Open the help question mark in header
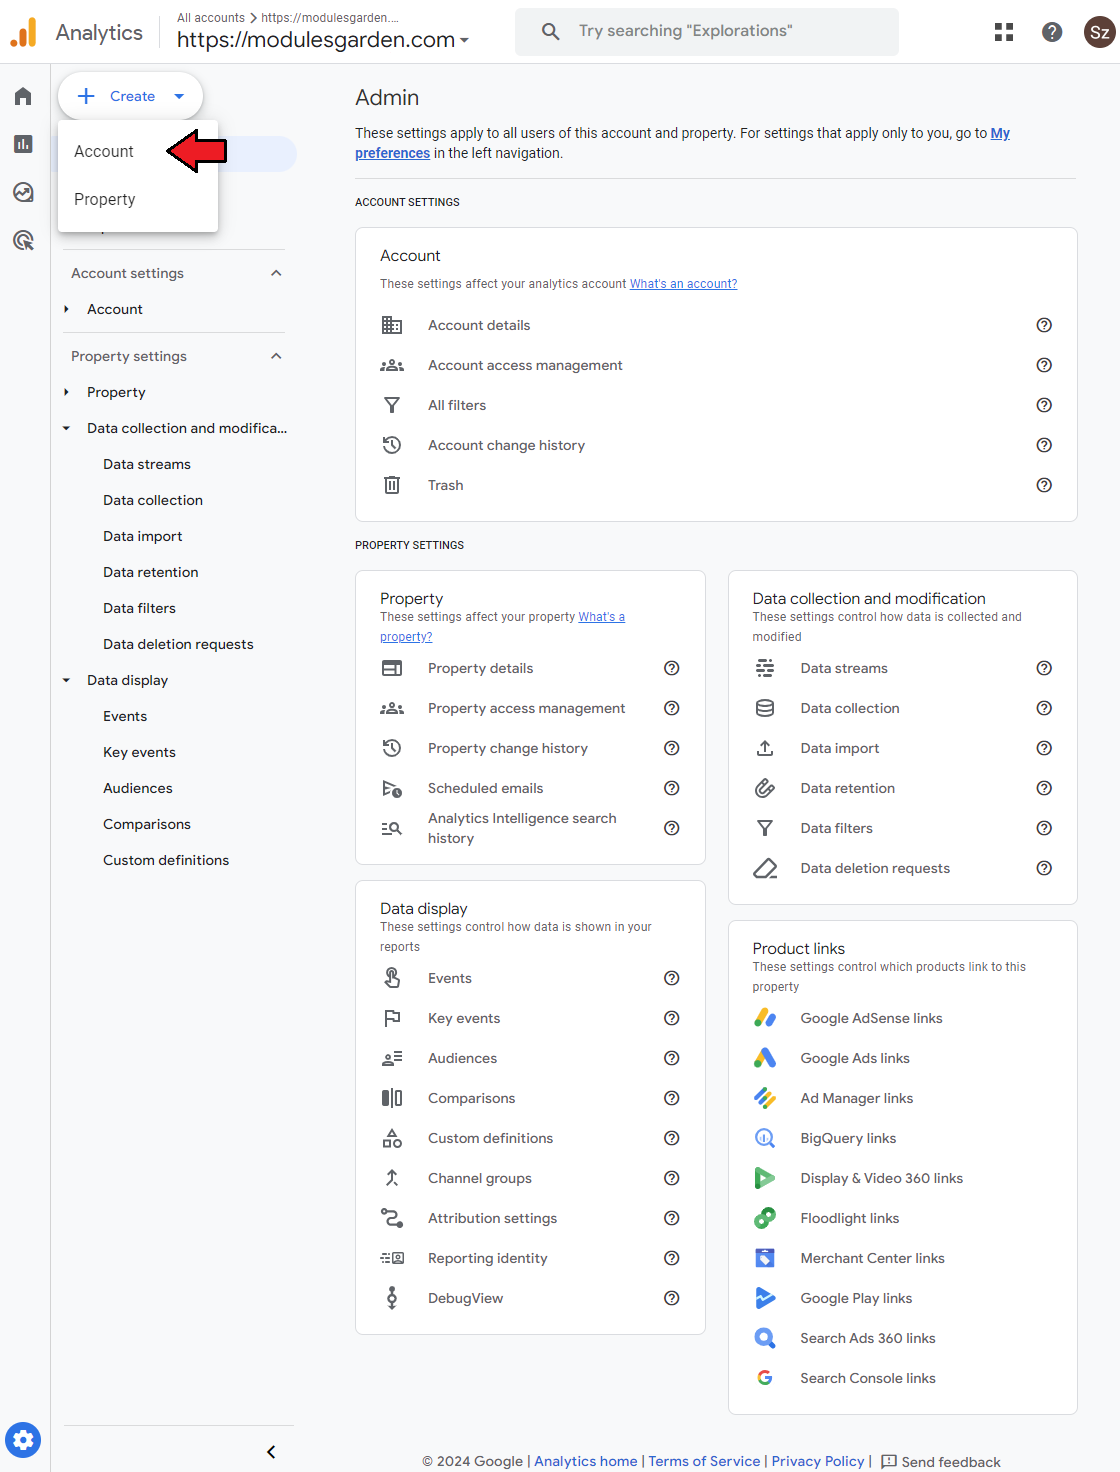Image resolution: width=1120 pixels, height=1472 pixels. click(x=1052, y=32)
